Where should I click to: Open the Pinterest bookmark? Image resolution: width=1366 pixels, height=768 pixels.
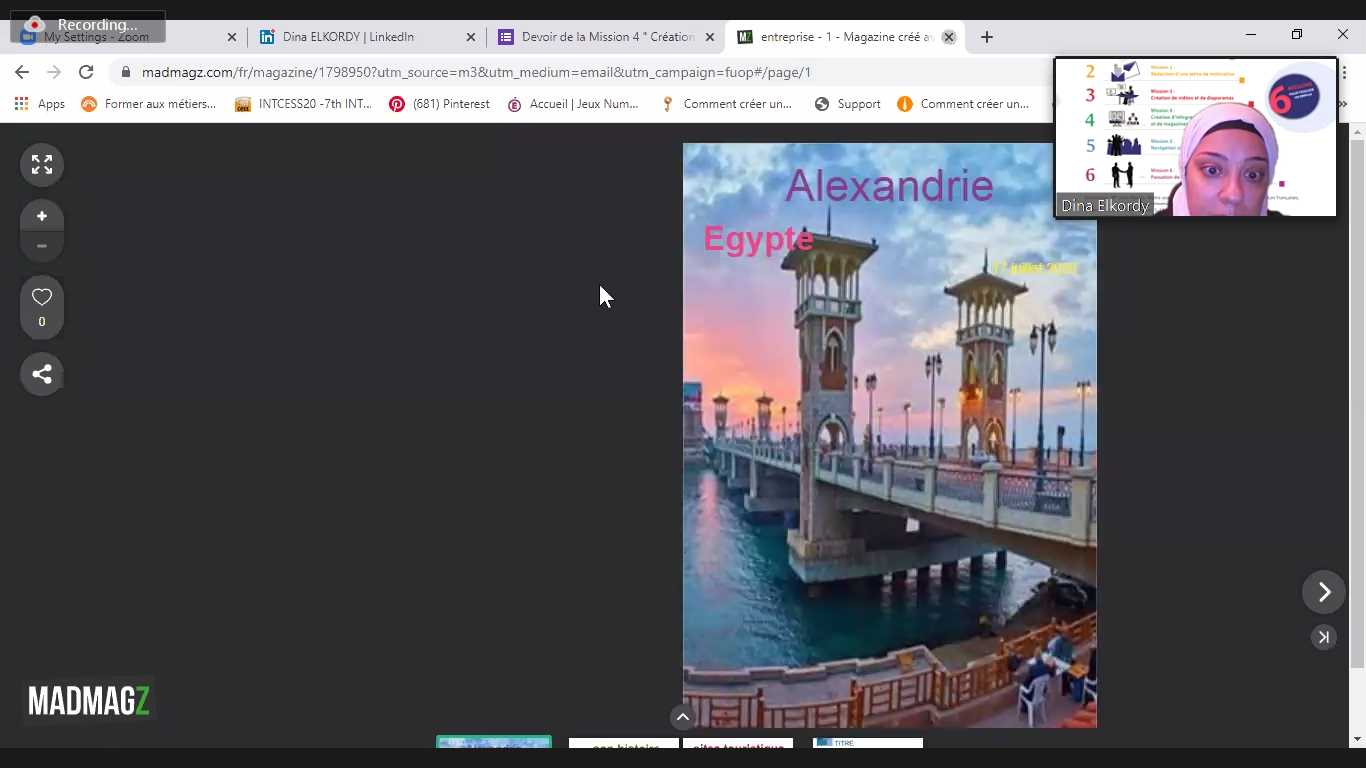[440, 104]
